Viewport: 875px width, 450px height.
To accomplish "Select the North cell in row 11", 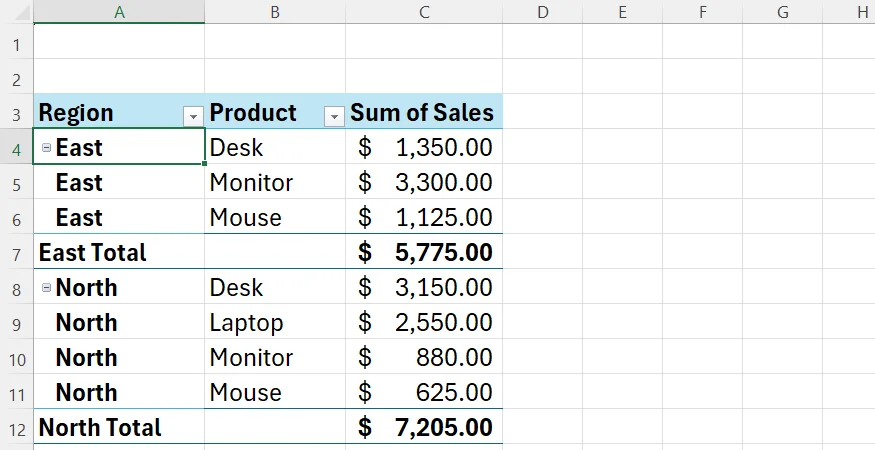I will [119, 392].
